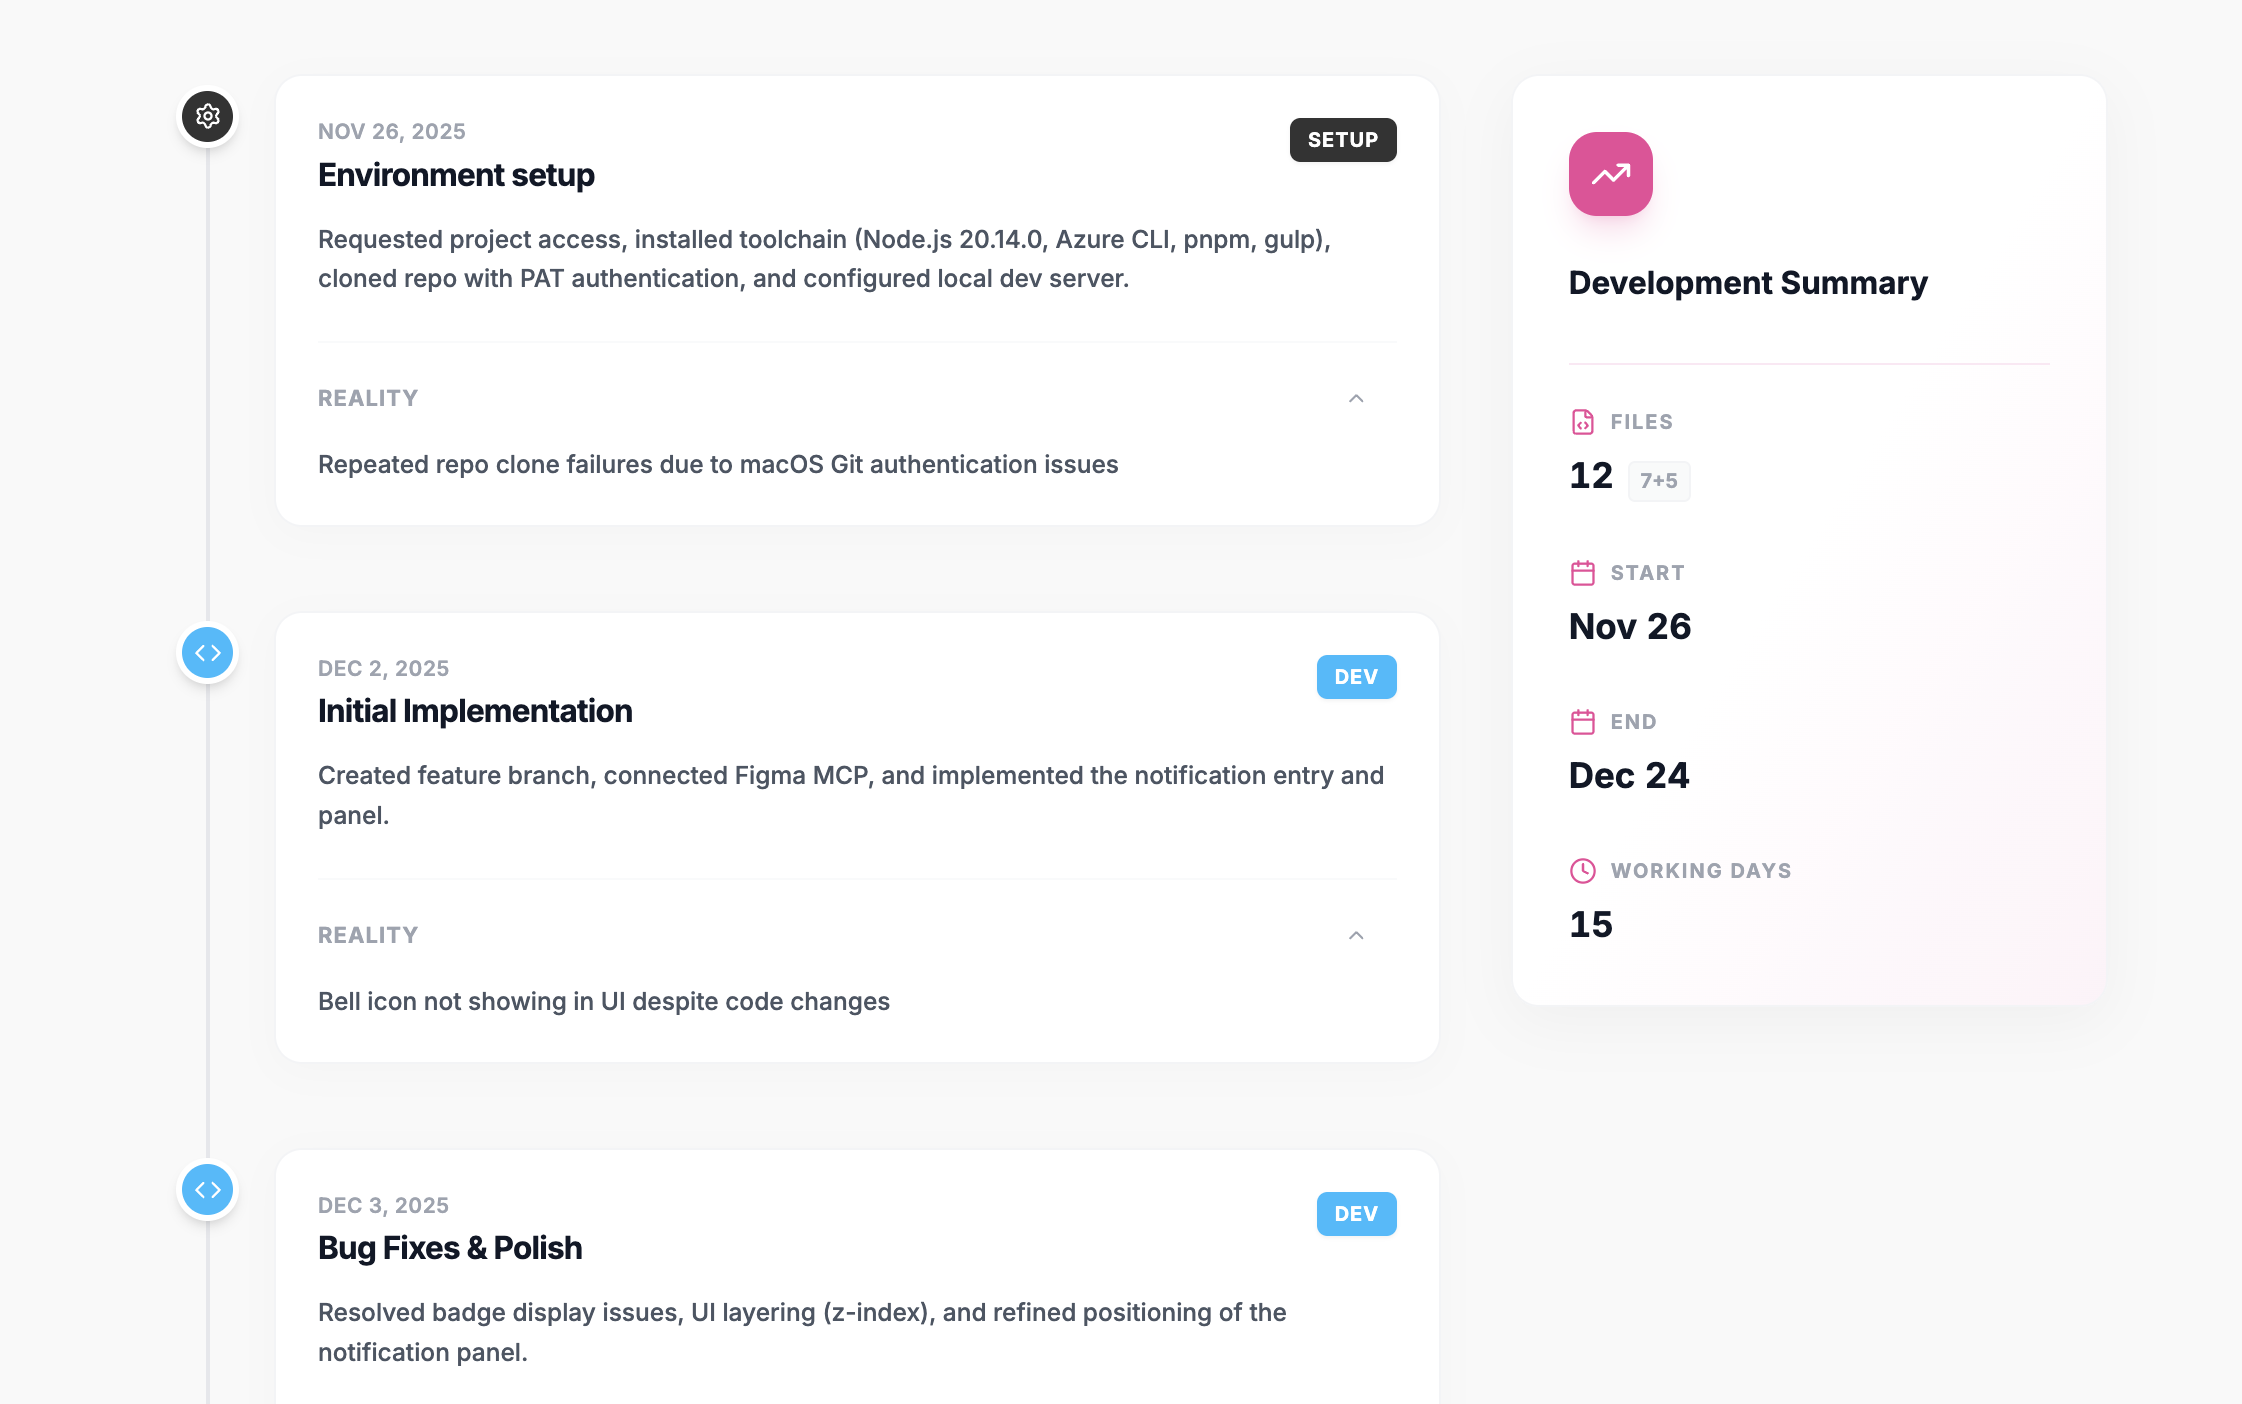Click the SETUP tag badge

point(1342,140)
